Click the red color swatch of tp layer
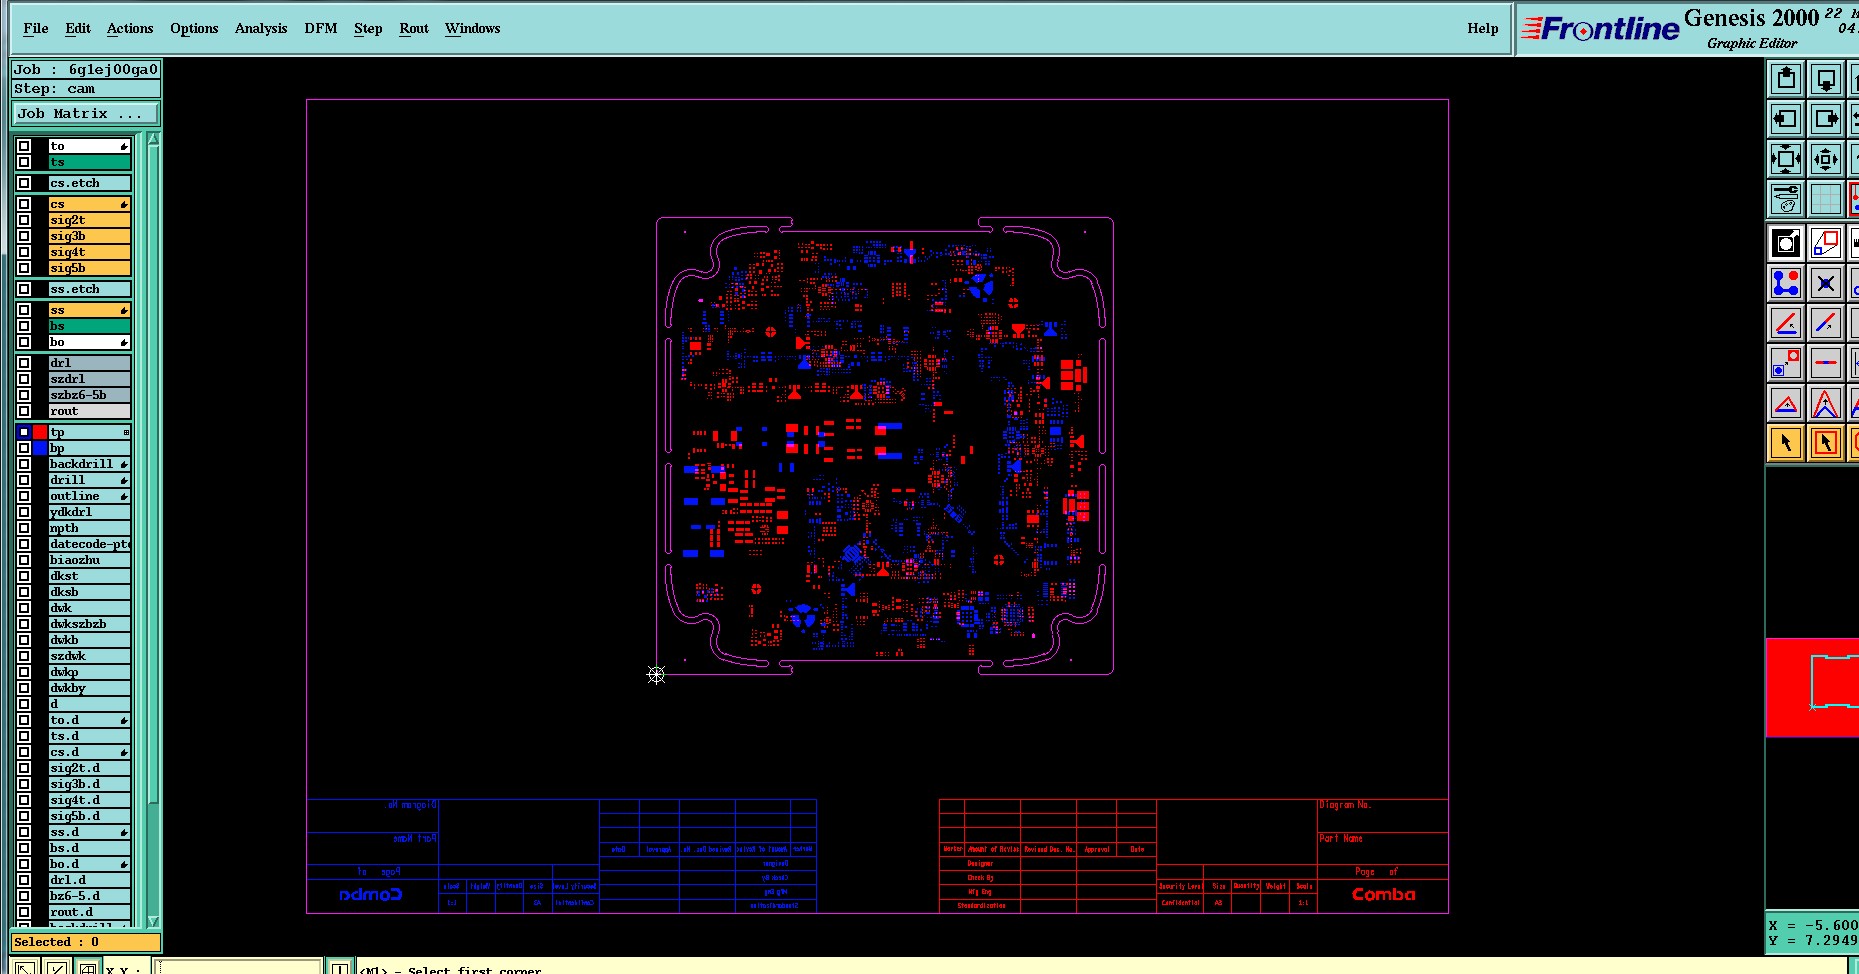Viewport: 1859px width, 974px height. pos(40,432)
